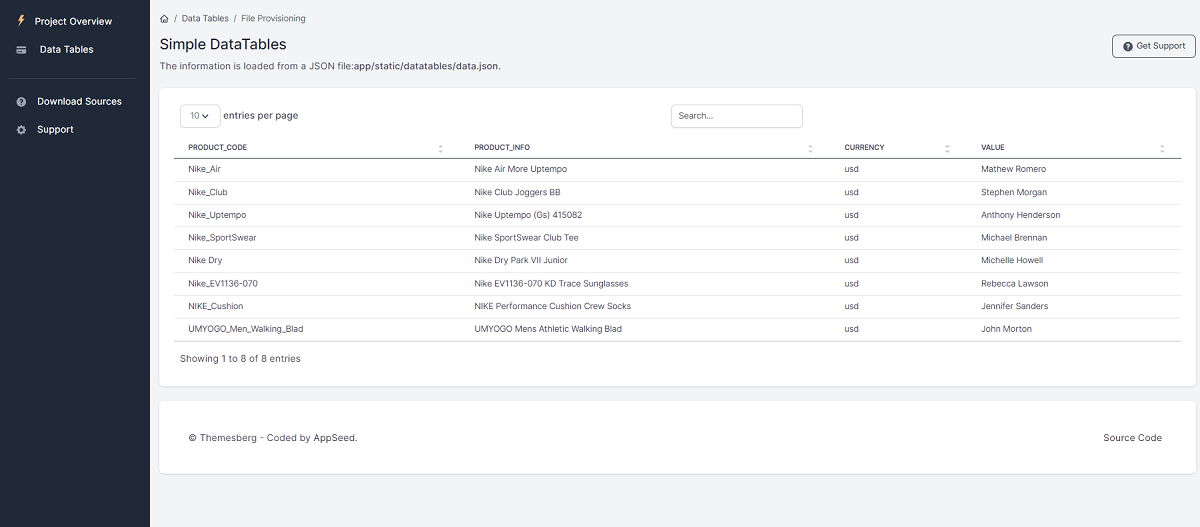Image resolution: width=1200 pixels, height=527 pixels.
Task: Sort by the PRODUCT_INFO header label
Action: [502, 148]
